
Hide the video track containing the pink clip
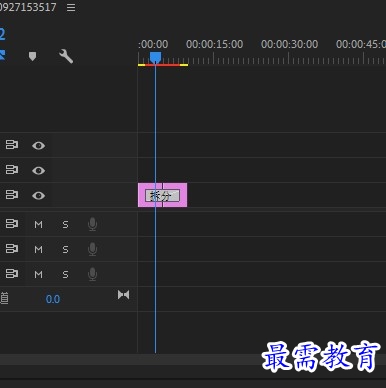coord(38,195)
